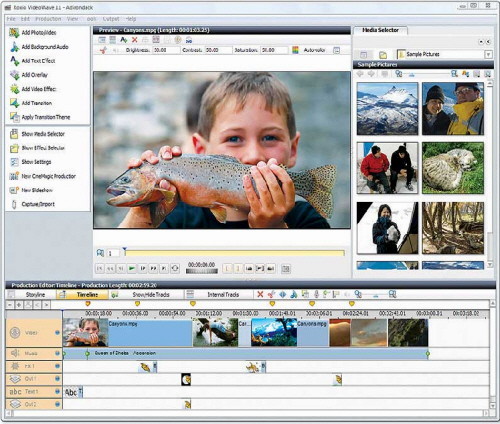Toggle the FX 1 track indicator
Screen dimensions: 500x424
point(57,366)
